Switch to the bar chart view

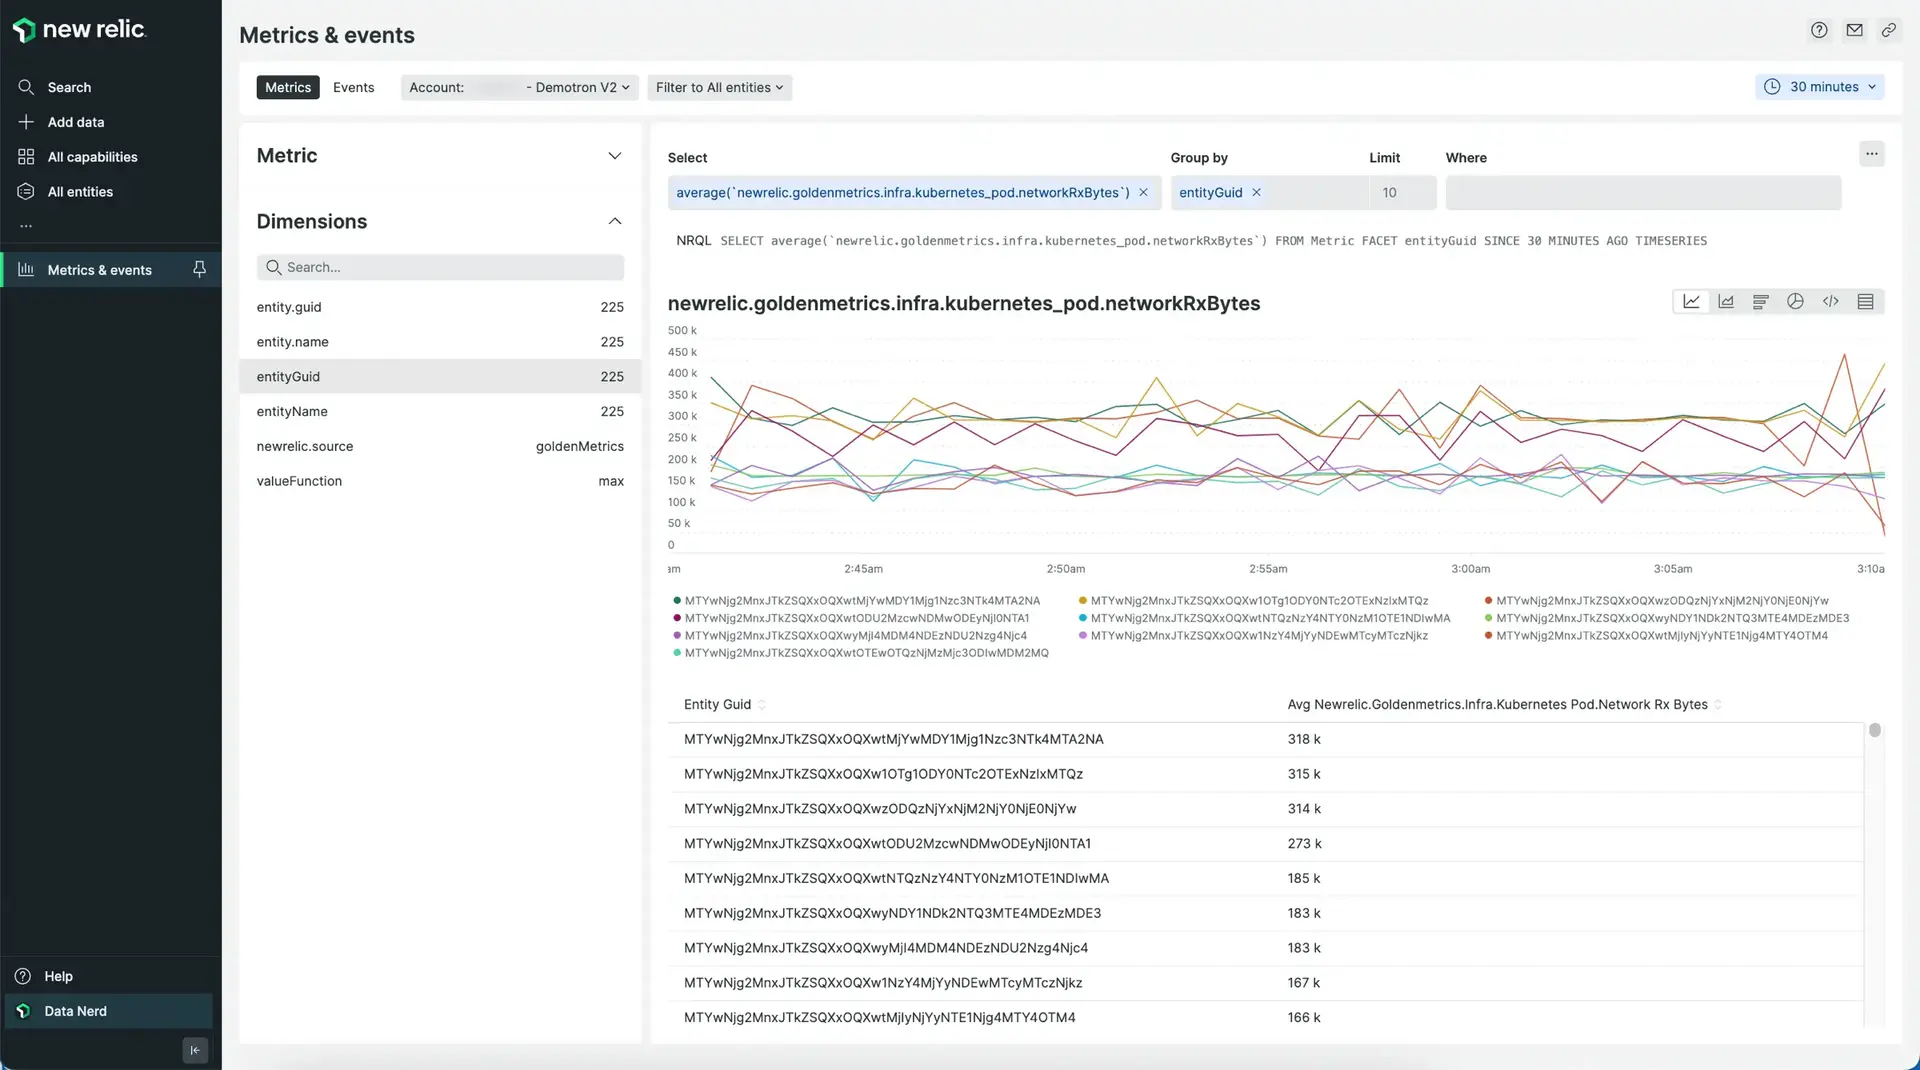[x=1761, y=302]
